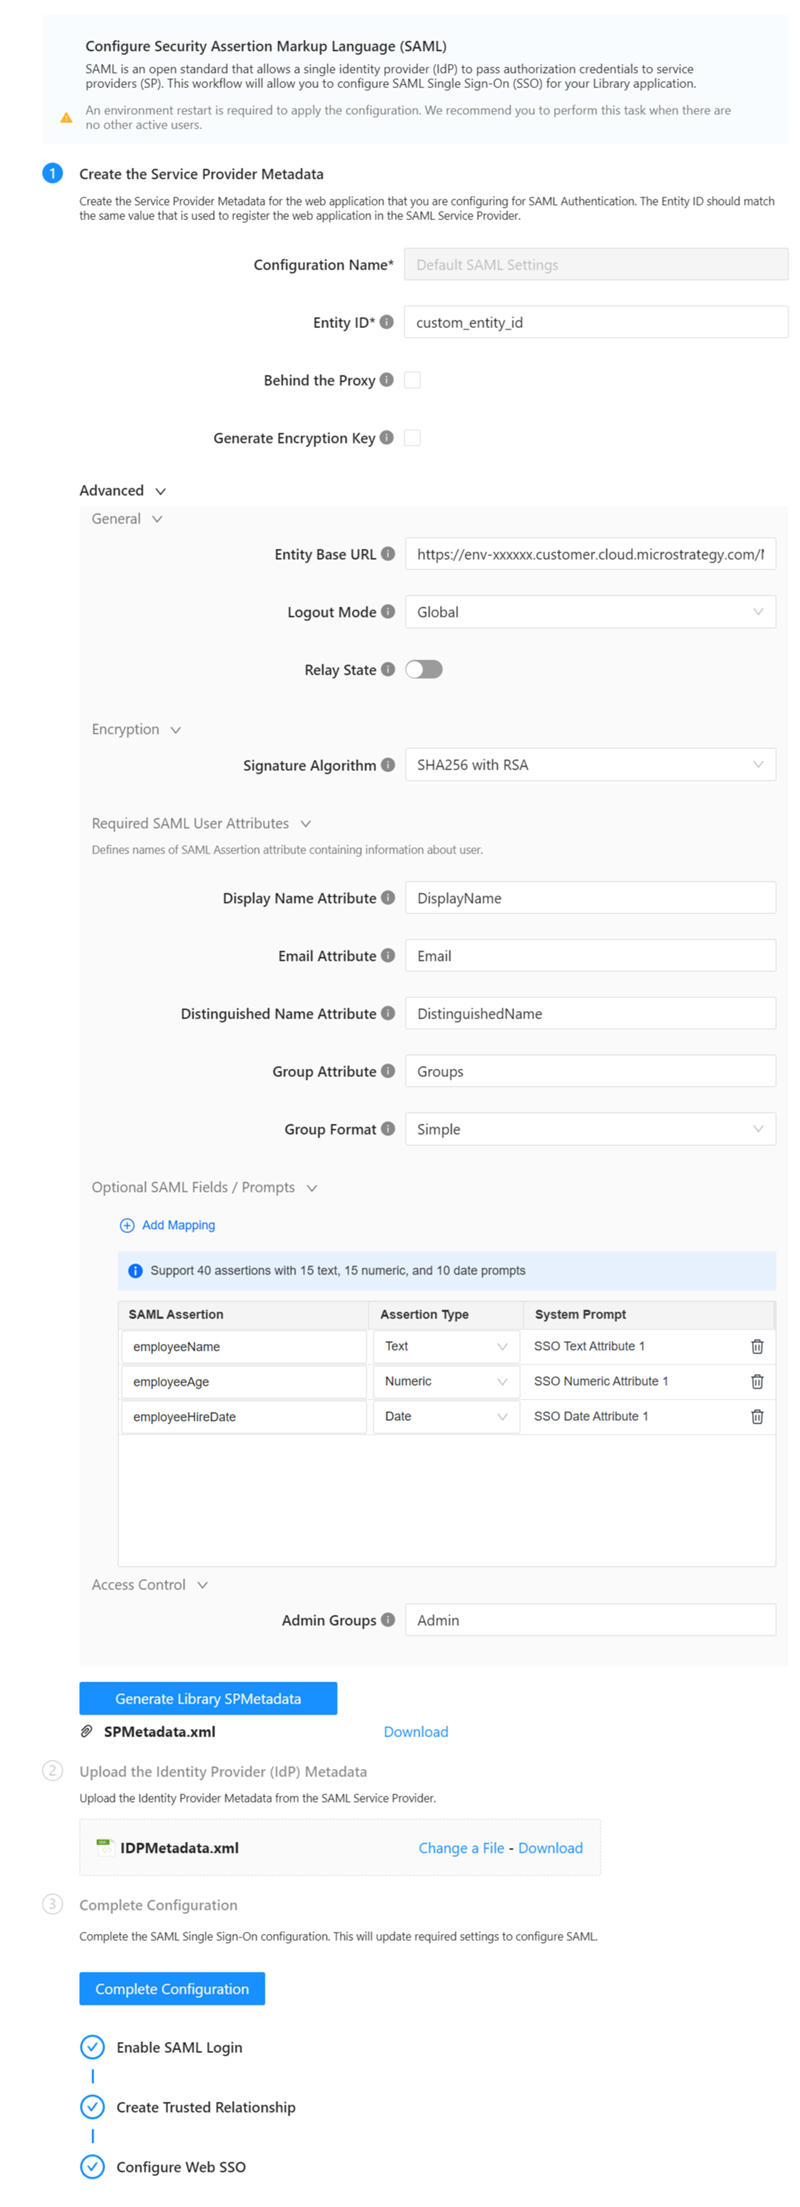Toggle the Relay State switch

coord(424,670)
